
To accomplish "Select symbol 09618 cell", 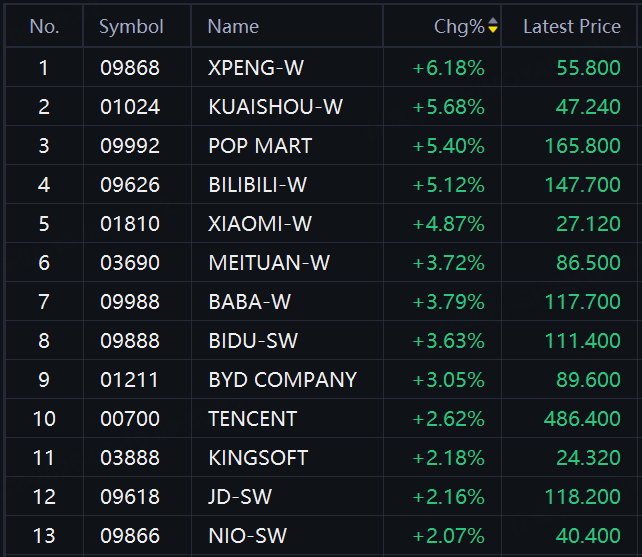I will pos(130,497).
